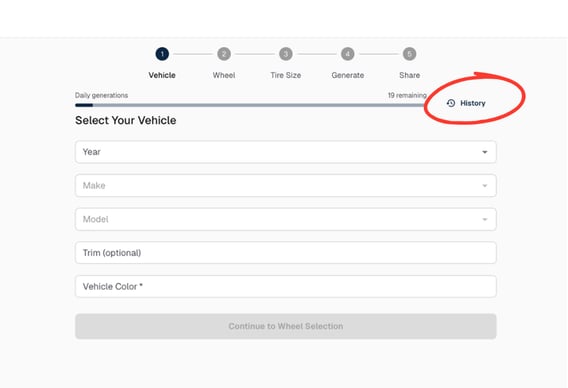Viewport: 568px width, 388px height.
Task: Click the Make dropdown arrow
Action: [485, 186]
